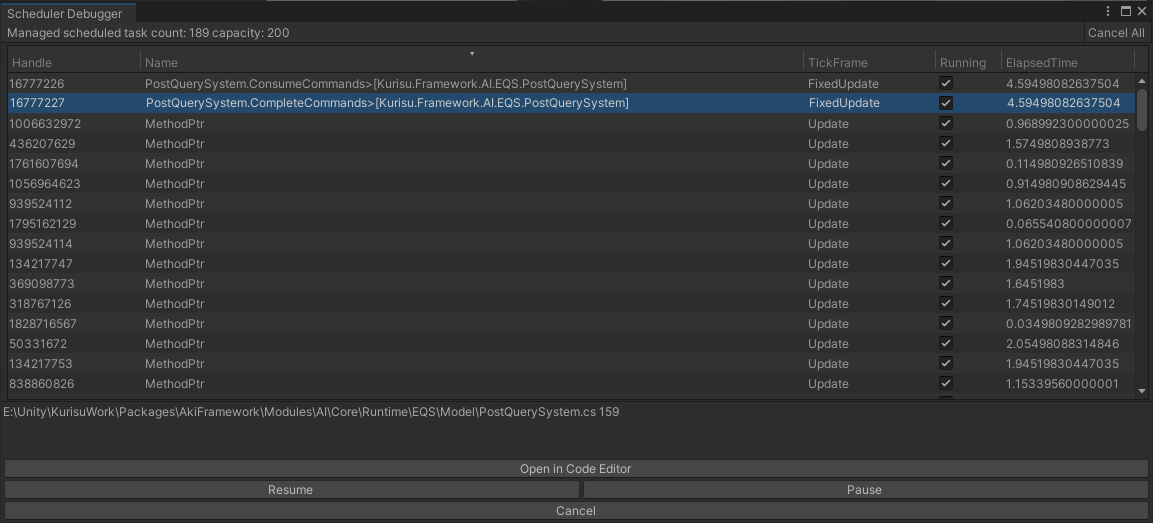Screen dimensions: 1153x523
Task: Click elapsed time 1.6451983
Action: tap(1035, 283)
